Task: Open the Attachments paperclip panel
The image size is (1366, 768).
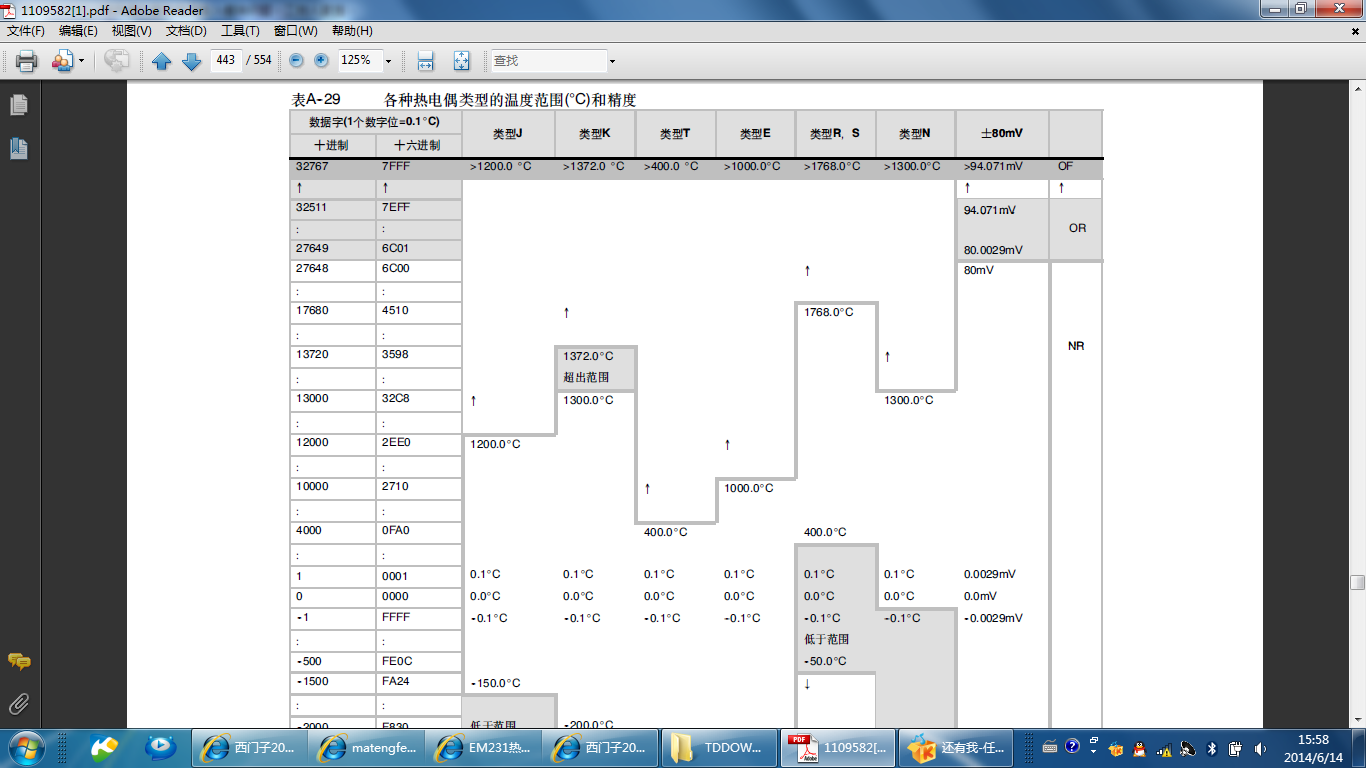Action: point(18,704)
